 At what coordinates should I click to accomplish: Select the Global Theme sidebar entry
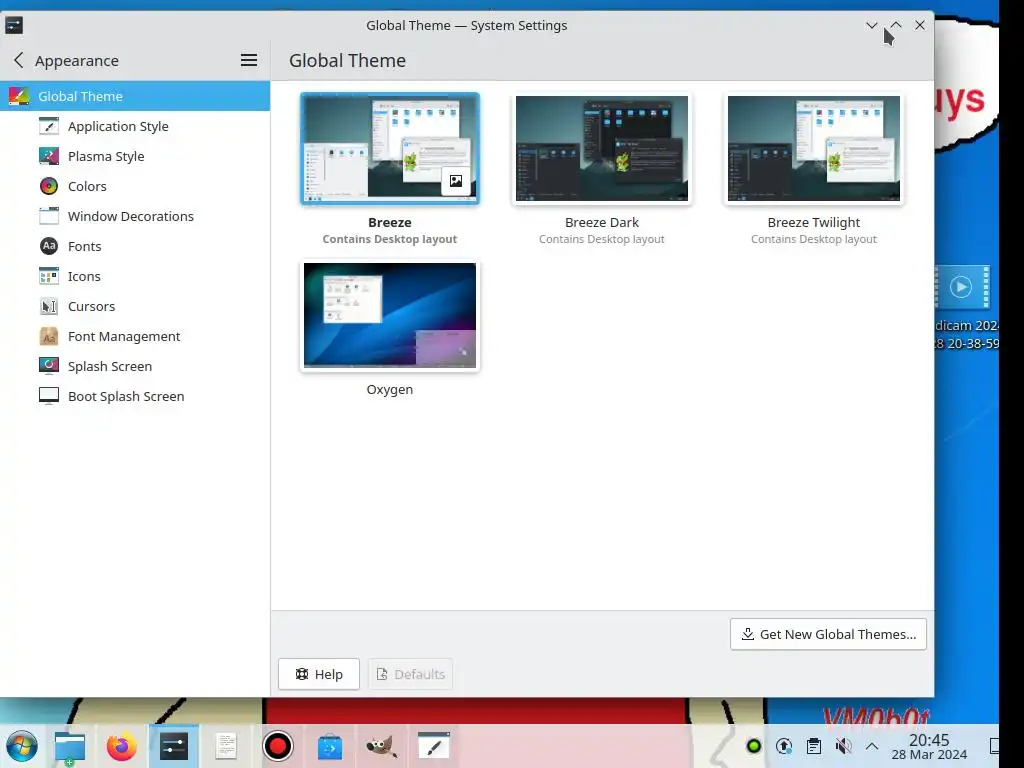click(x=135, y=96)
